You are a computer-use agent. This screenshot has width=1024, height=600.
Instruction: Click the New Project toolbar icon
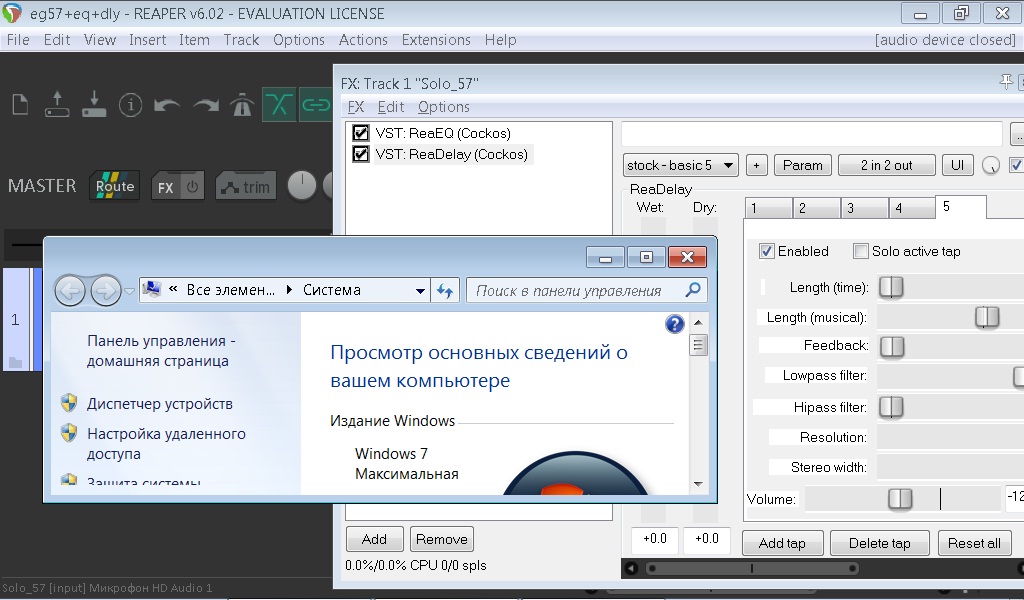[x=20, y=104]
